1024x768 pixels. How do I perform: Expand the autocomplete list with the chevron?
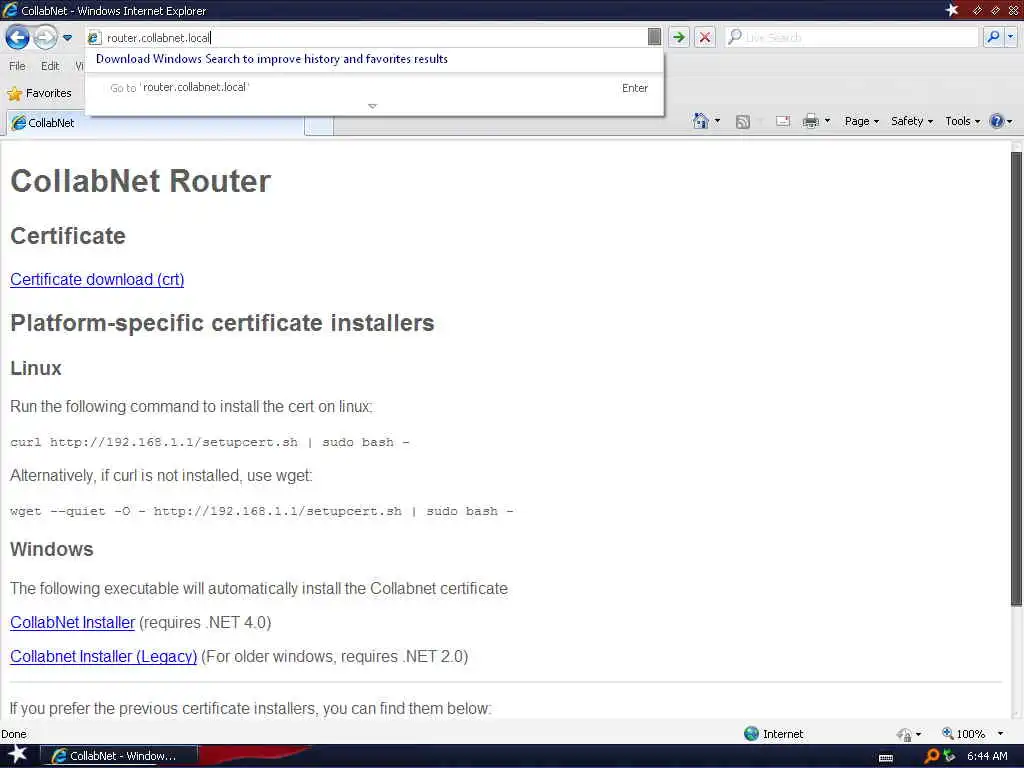tap(372, 106)
